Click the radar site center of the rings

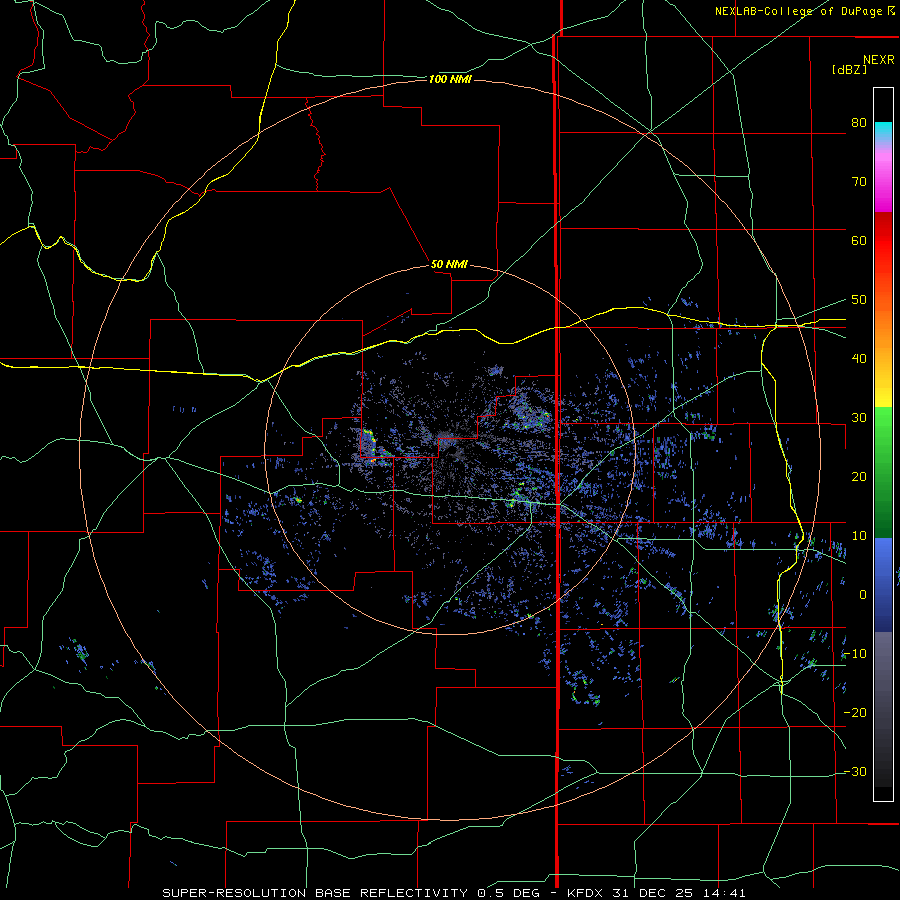click(x=450, y=450)
